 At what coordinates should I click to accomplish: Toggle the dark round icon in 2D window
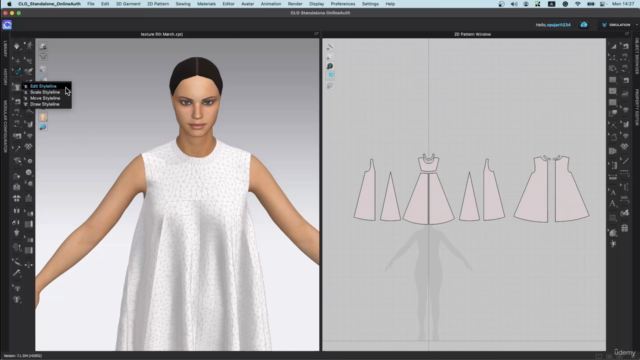(330, 66)
